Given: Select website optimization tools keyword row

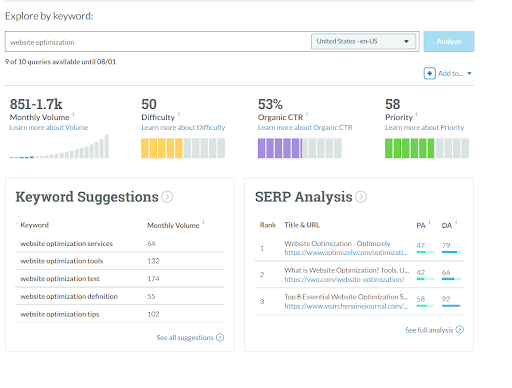Looking at the screenshot, I should (119, 261).
